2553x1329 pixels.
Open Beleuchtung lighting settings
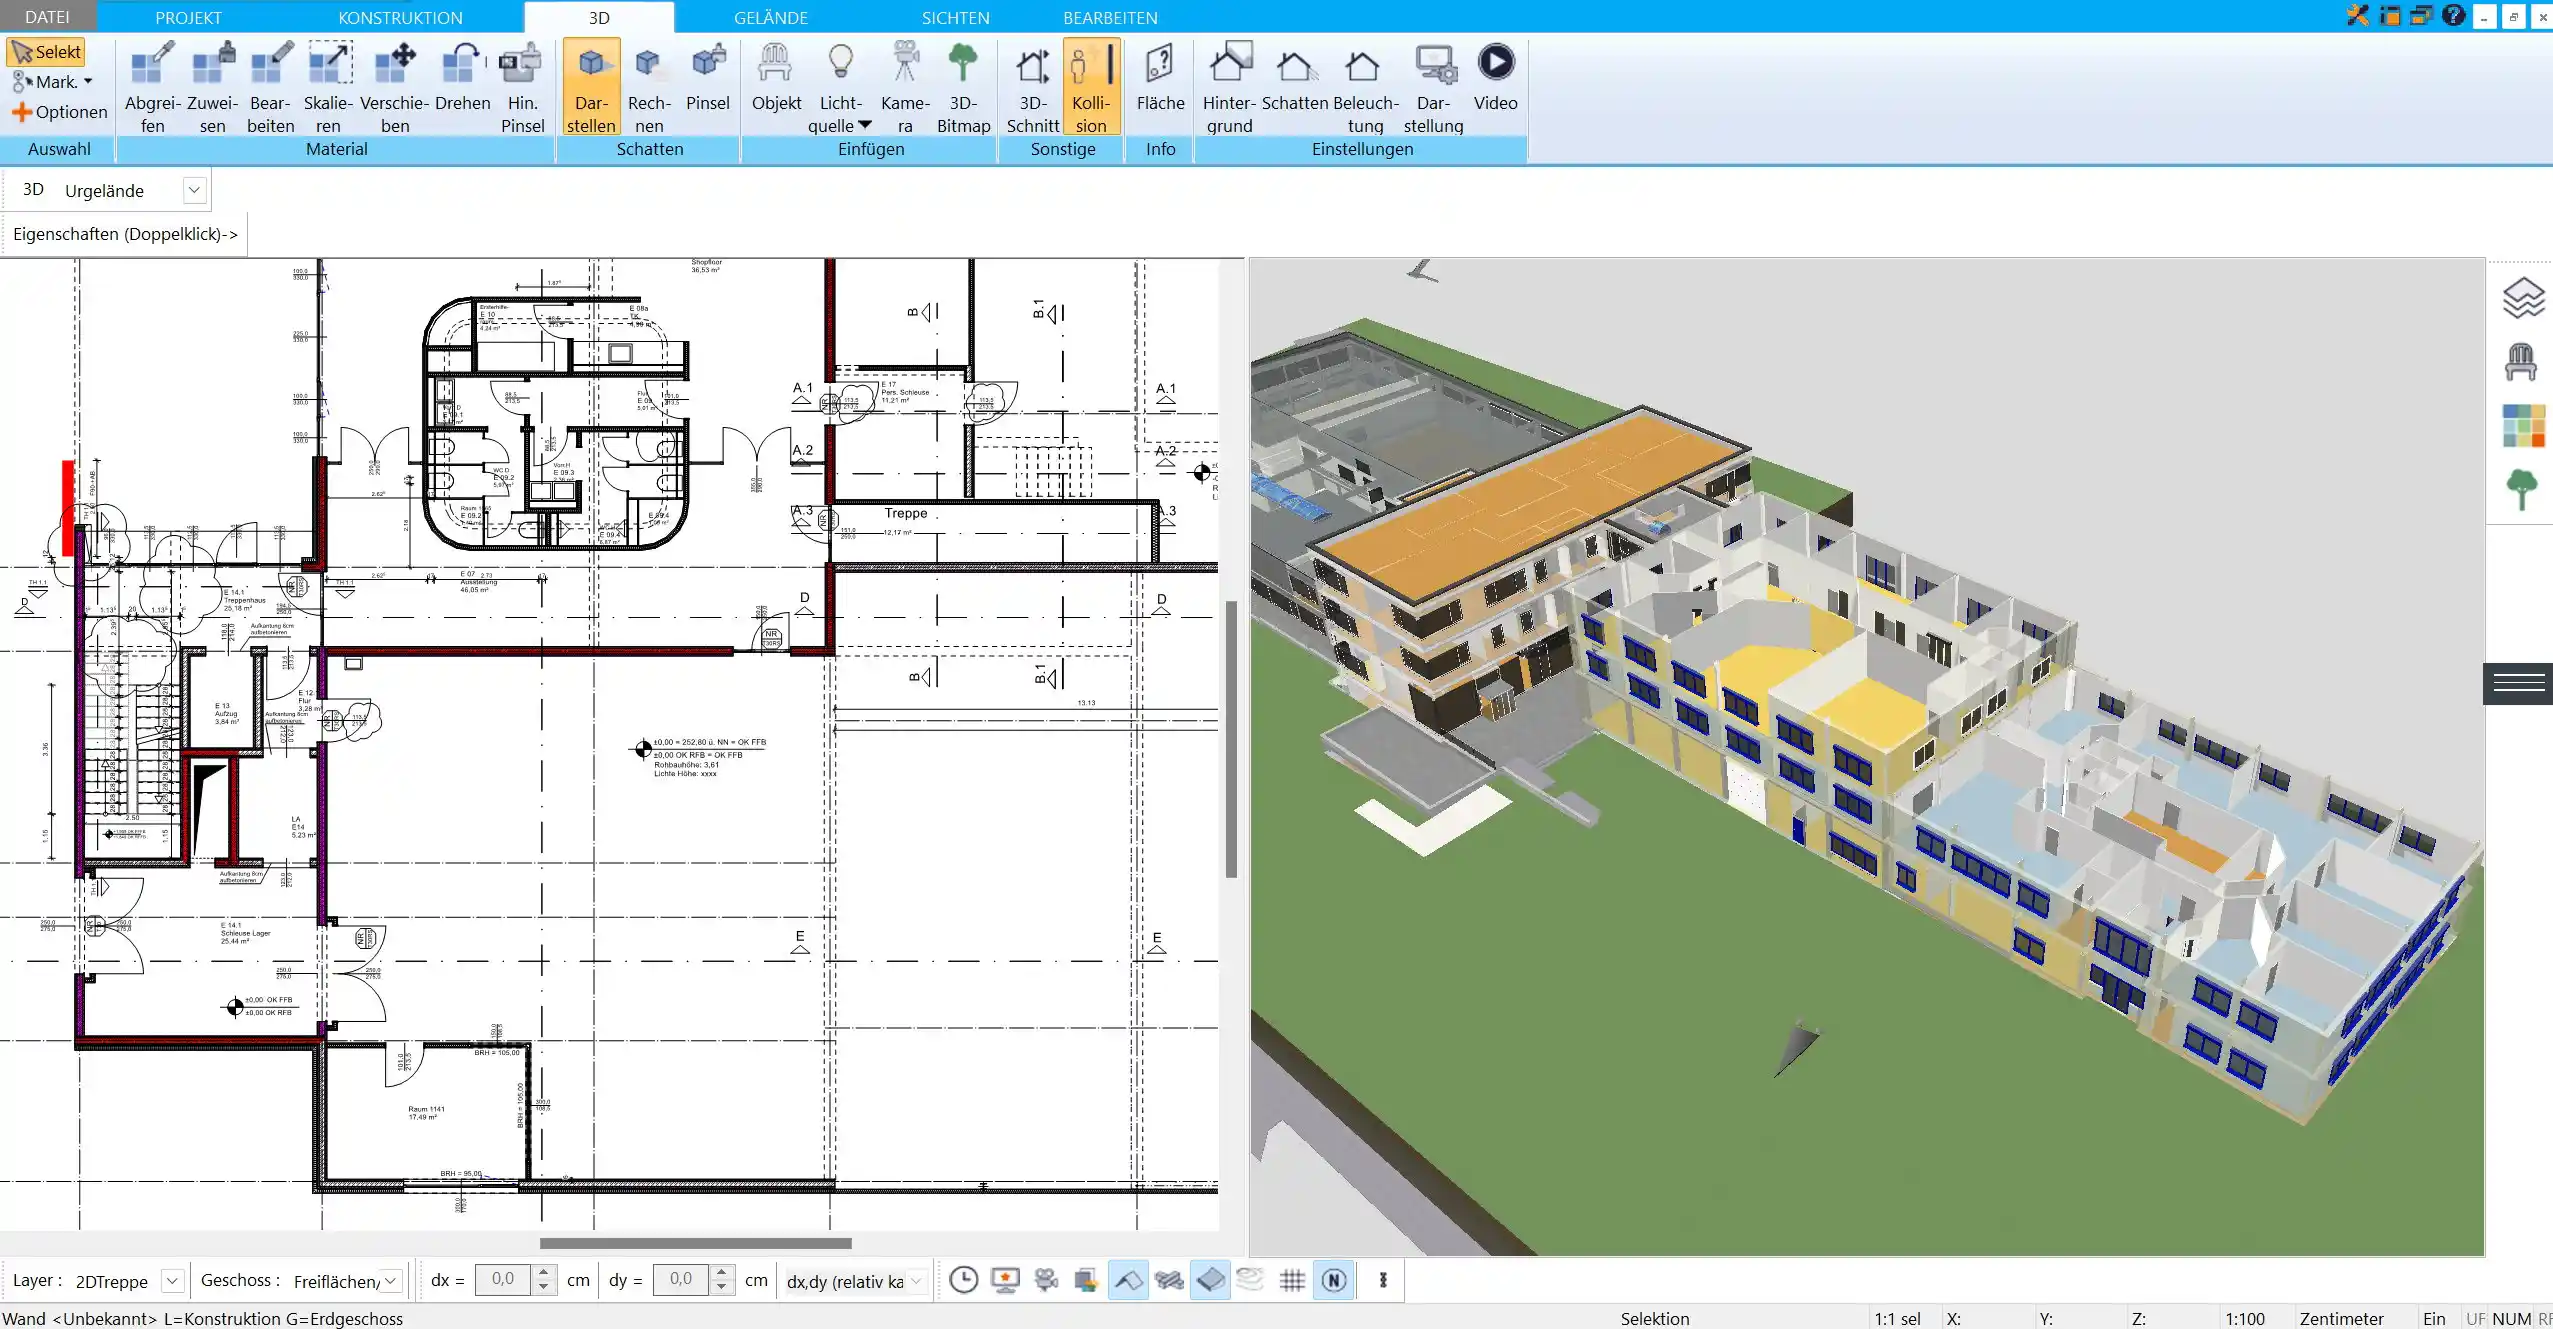click(x=1365, y=87)
